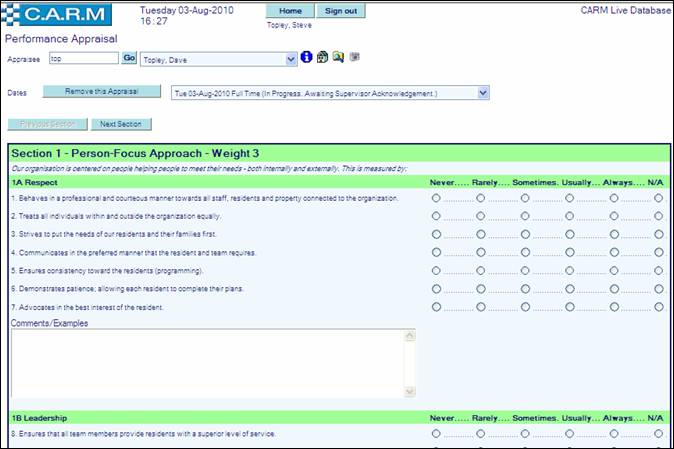Select Usually for item 5 ensures consistency
This screenshot has width=674, height=449.
pyautogui.click(x=569, y=270)
